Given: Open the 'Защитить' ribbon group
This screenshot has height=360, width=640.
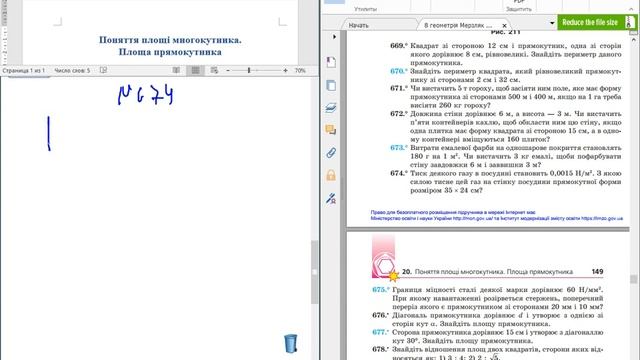Looking at the screenshot, I should [x=519, y=9].
